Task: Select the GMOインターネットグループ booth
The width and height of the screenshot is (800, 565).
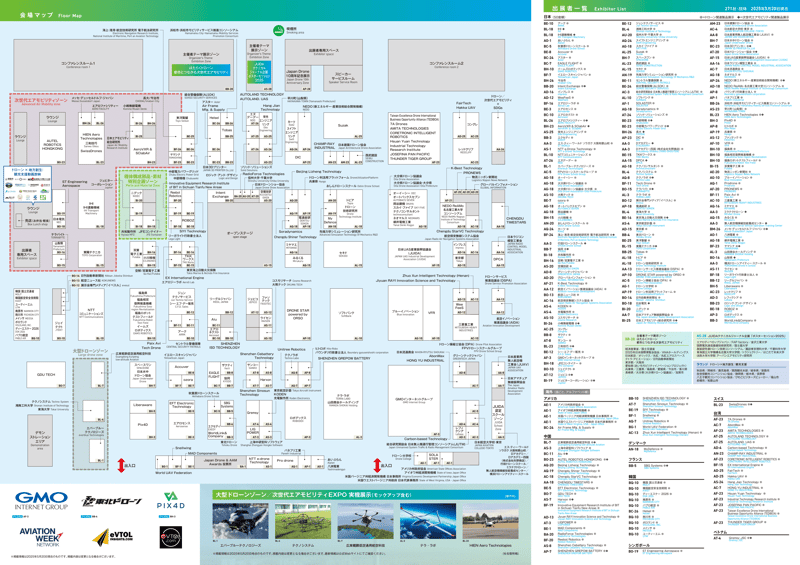Action: (414, 401)
